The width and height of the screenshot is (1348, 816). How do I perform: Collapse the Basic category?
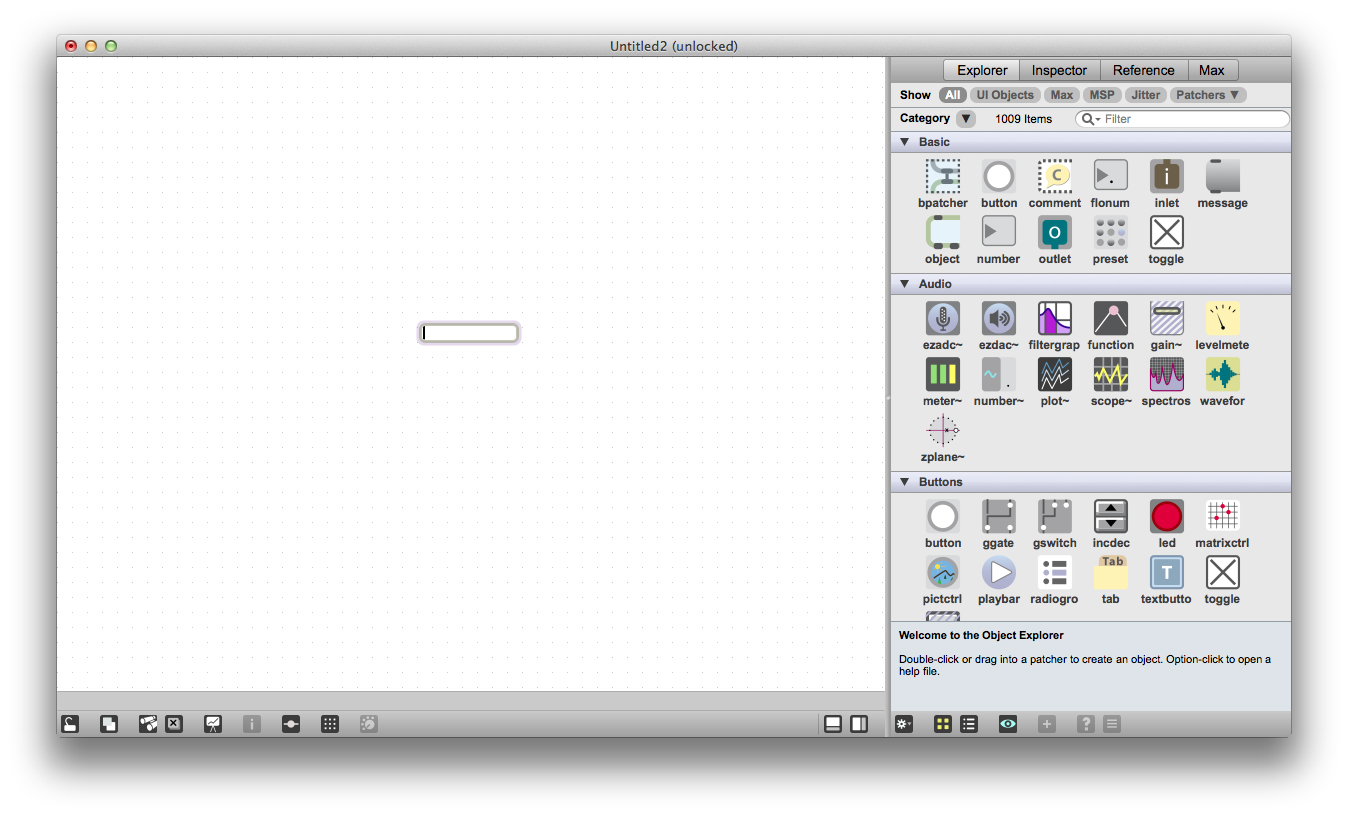(904, 142)
